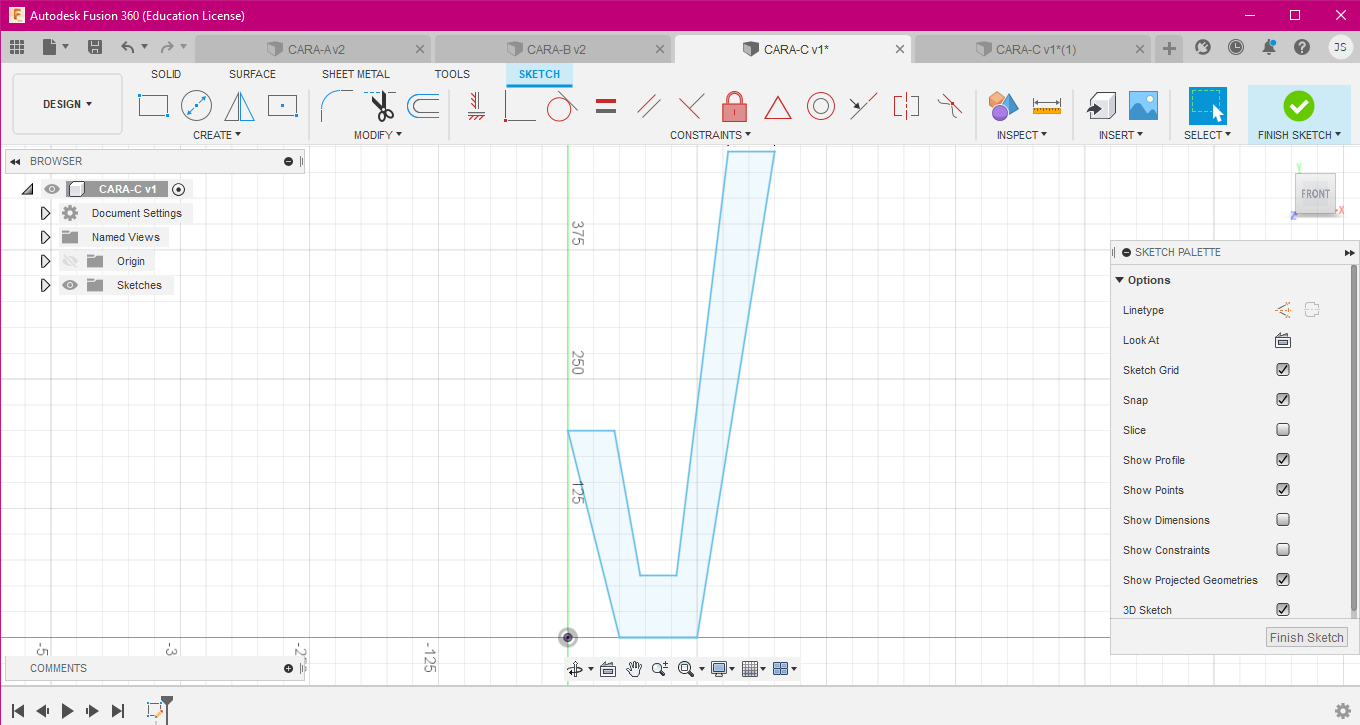This screenshot has height=725, width=1360.
Task: Click Finish Sketch in the Sketch Palette
Action: 1307,638
